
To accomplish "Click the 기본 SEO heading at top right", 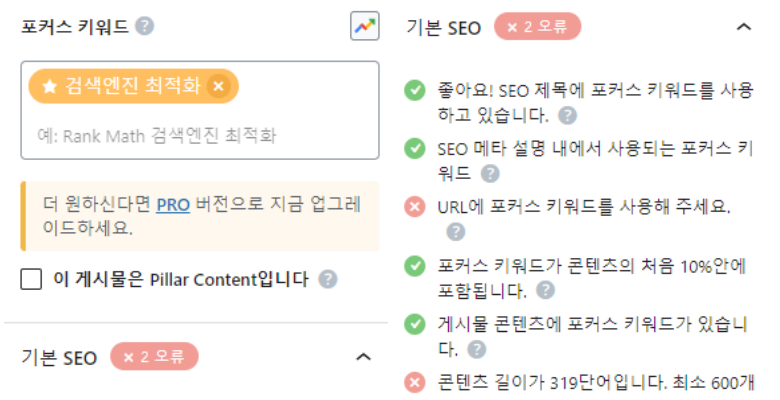I will coord(444,27).
